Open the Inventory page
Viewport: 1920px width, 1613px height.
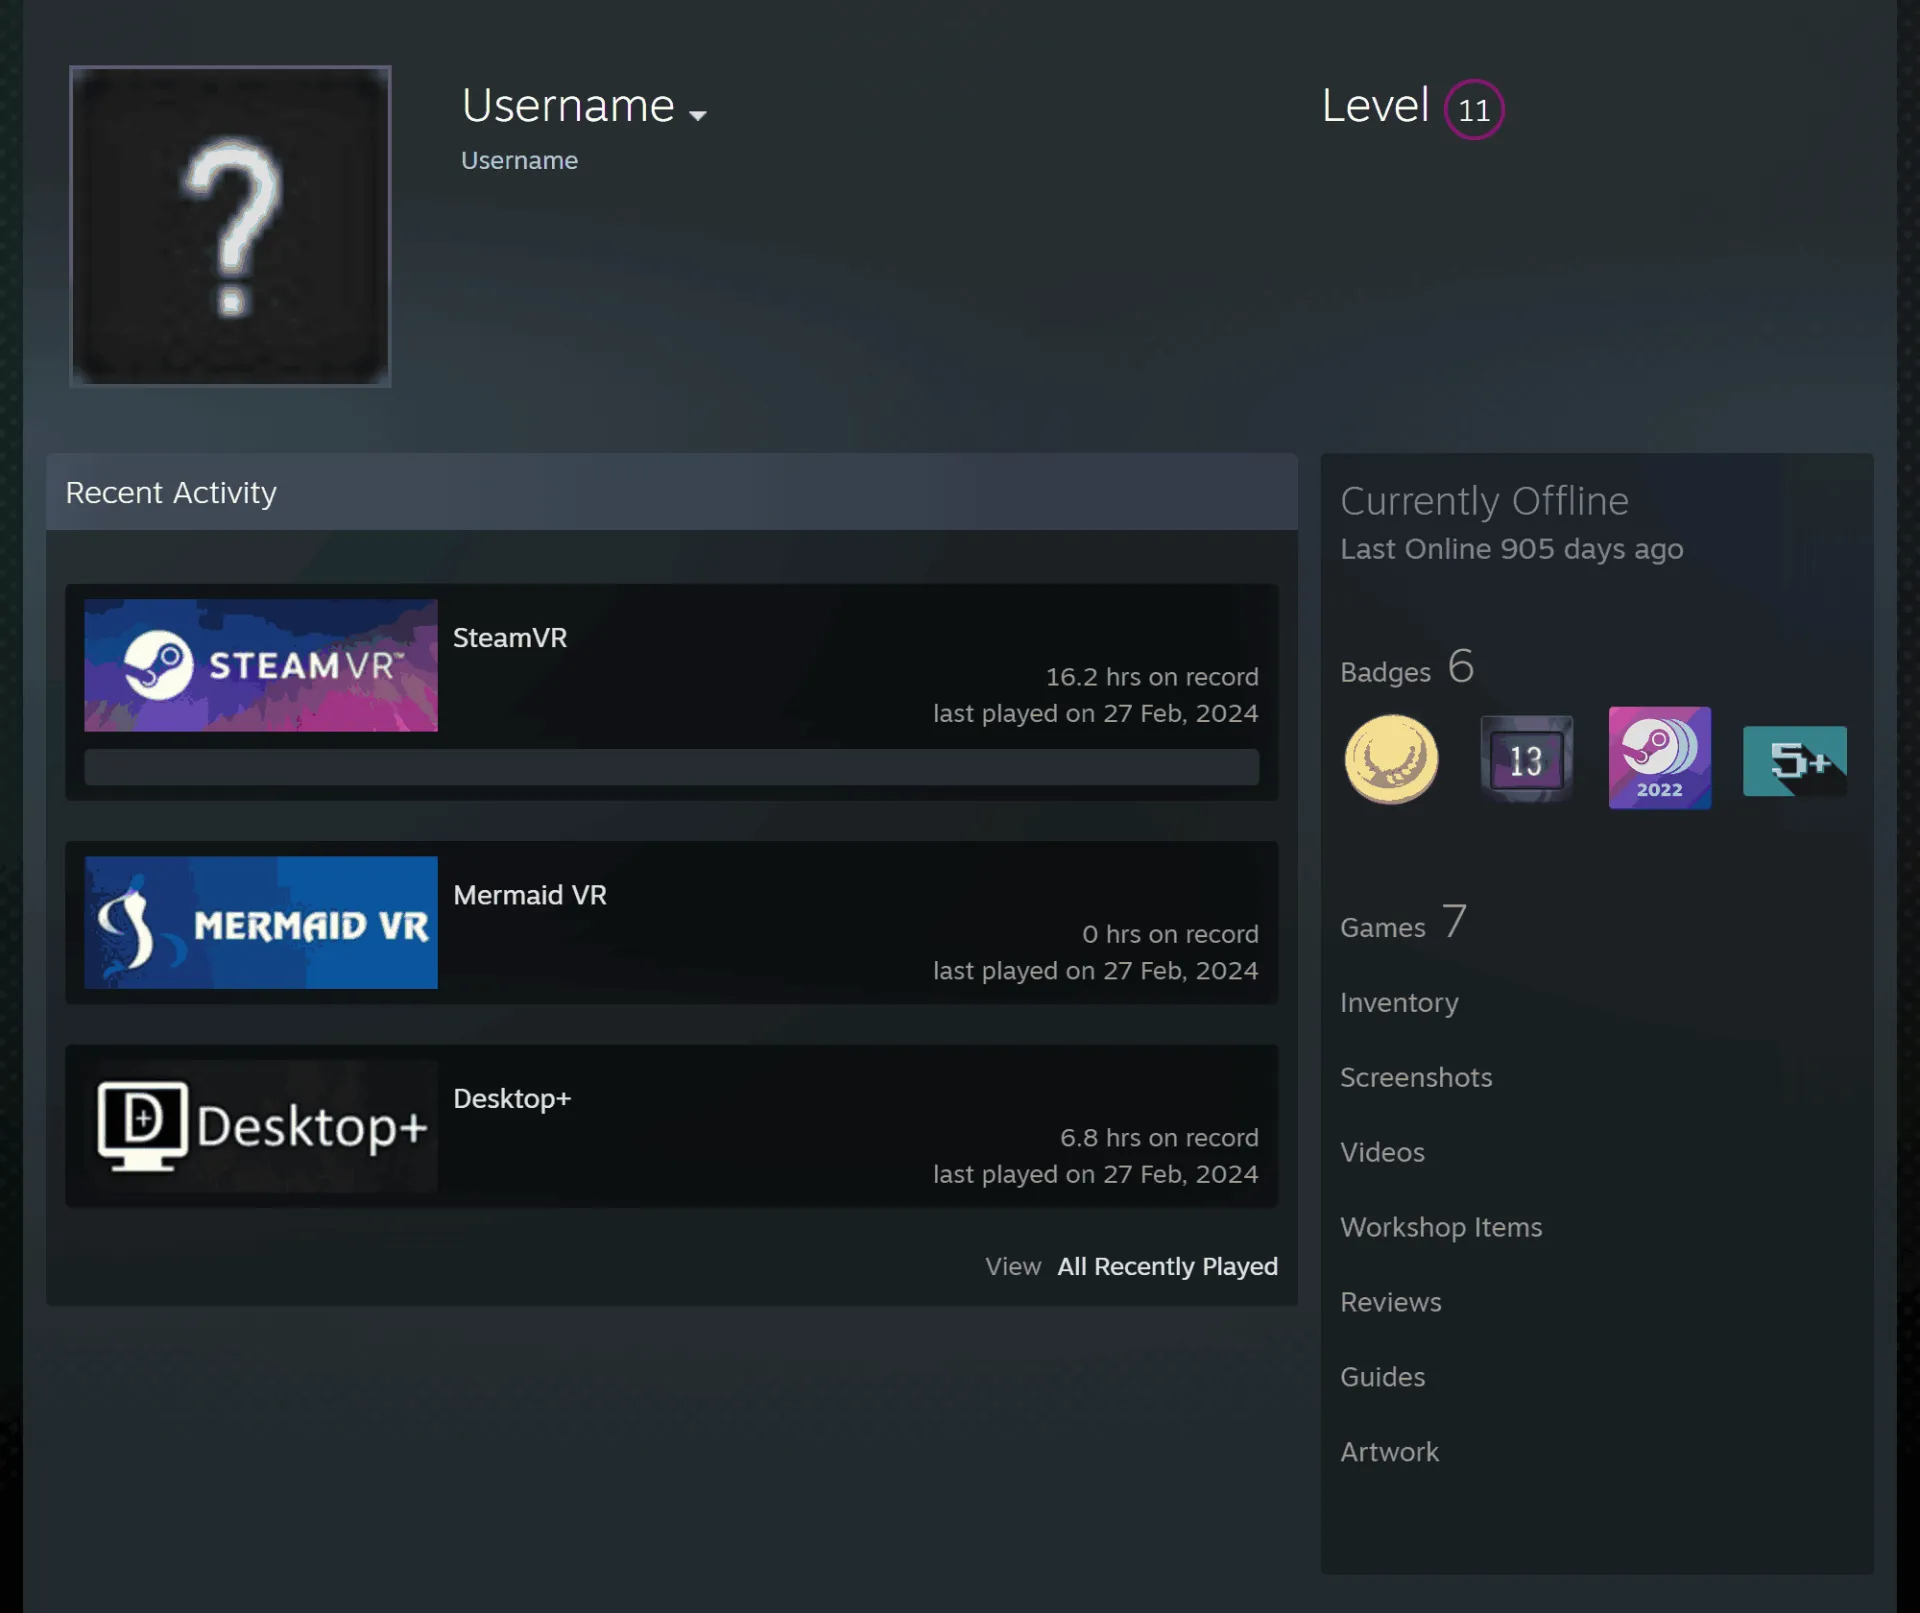(x=1399, y=1003)
